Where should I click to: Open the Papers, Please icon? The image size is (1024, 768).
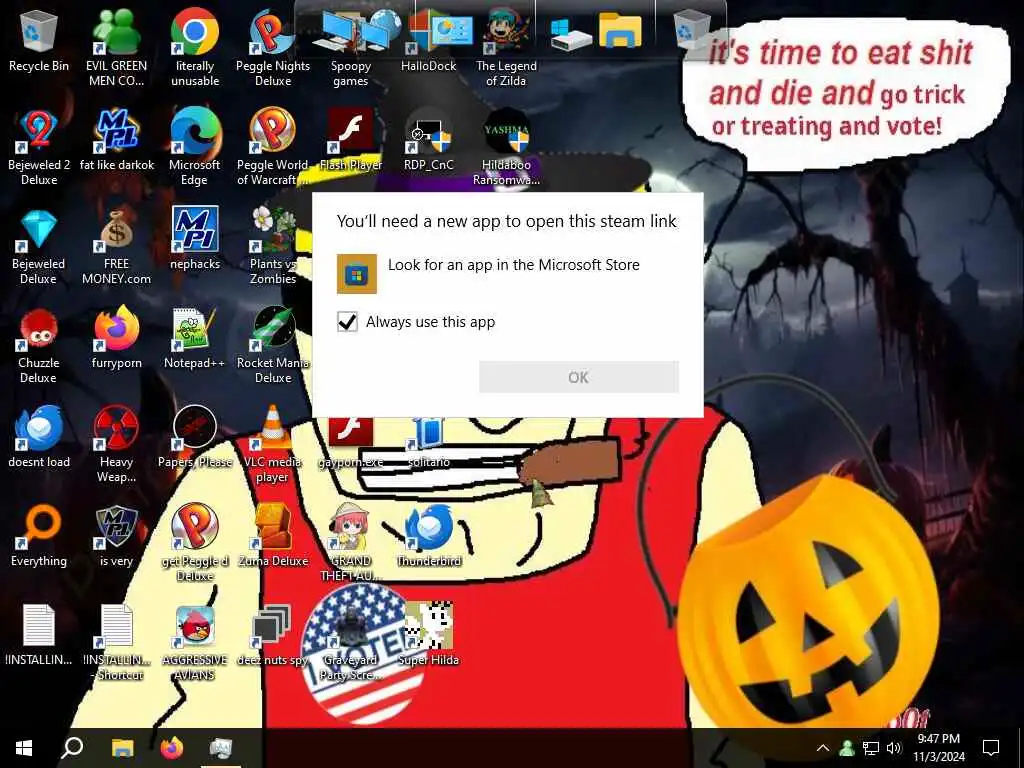click(195, 428)
